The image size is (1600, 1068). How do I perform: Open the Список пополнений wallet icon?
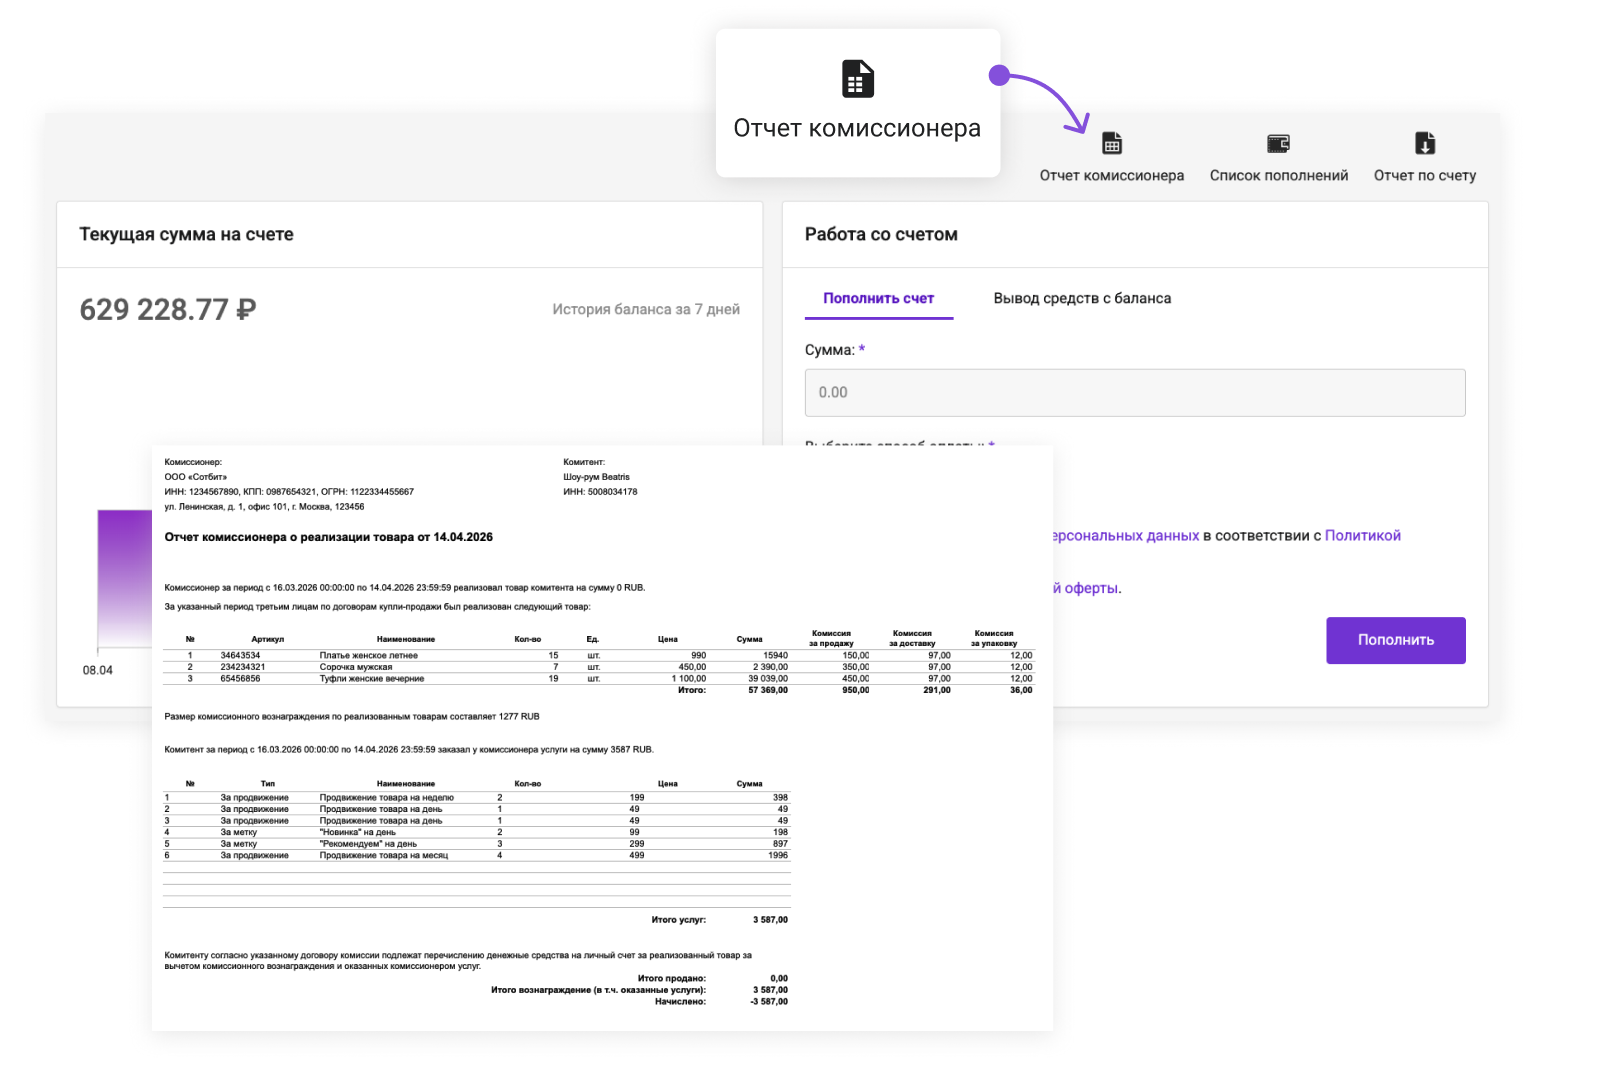[1278, 144]
